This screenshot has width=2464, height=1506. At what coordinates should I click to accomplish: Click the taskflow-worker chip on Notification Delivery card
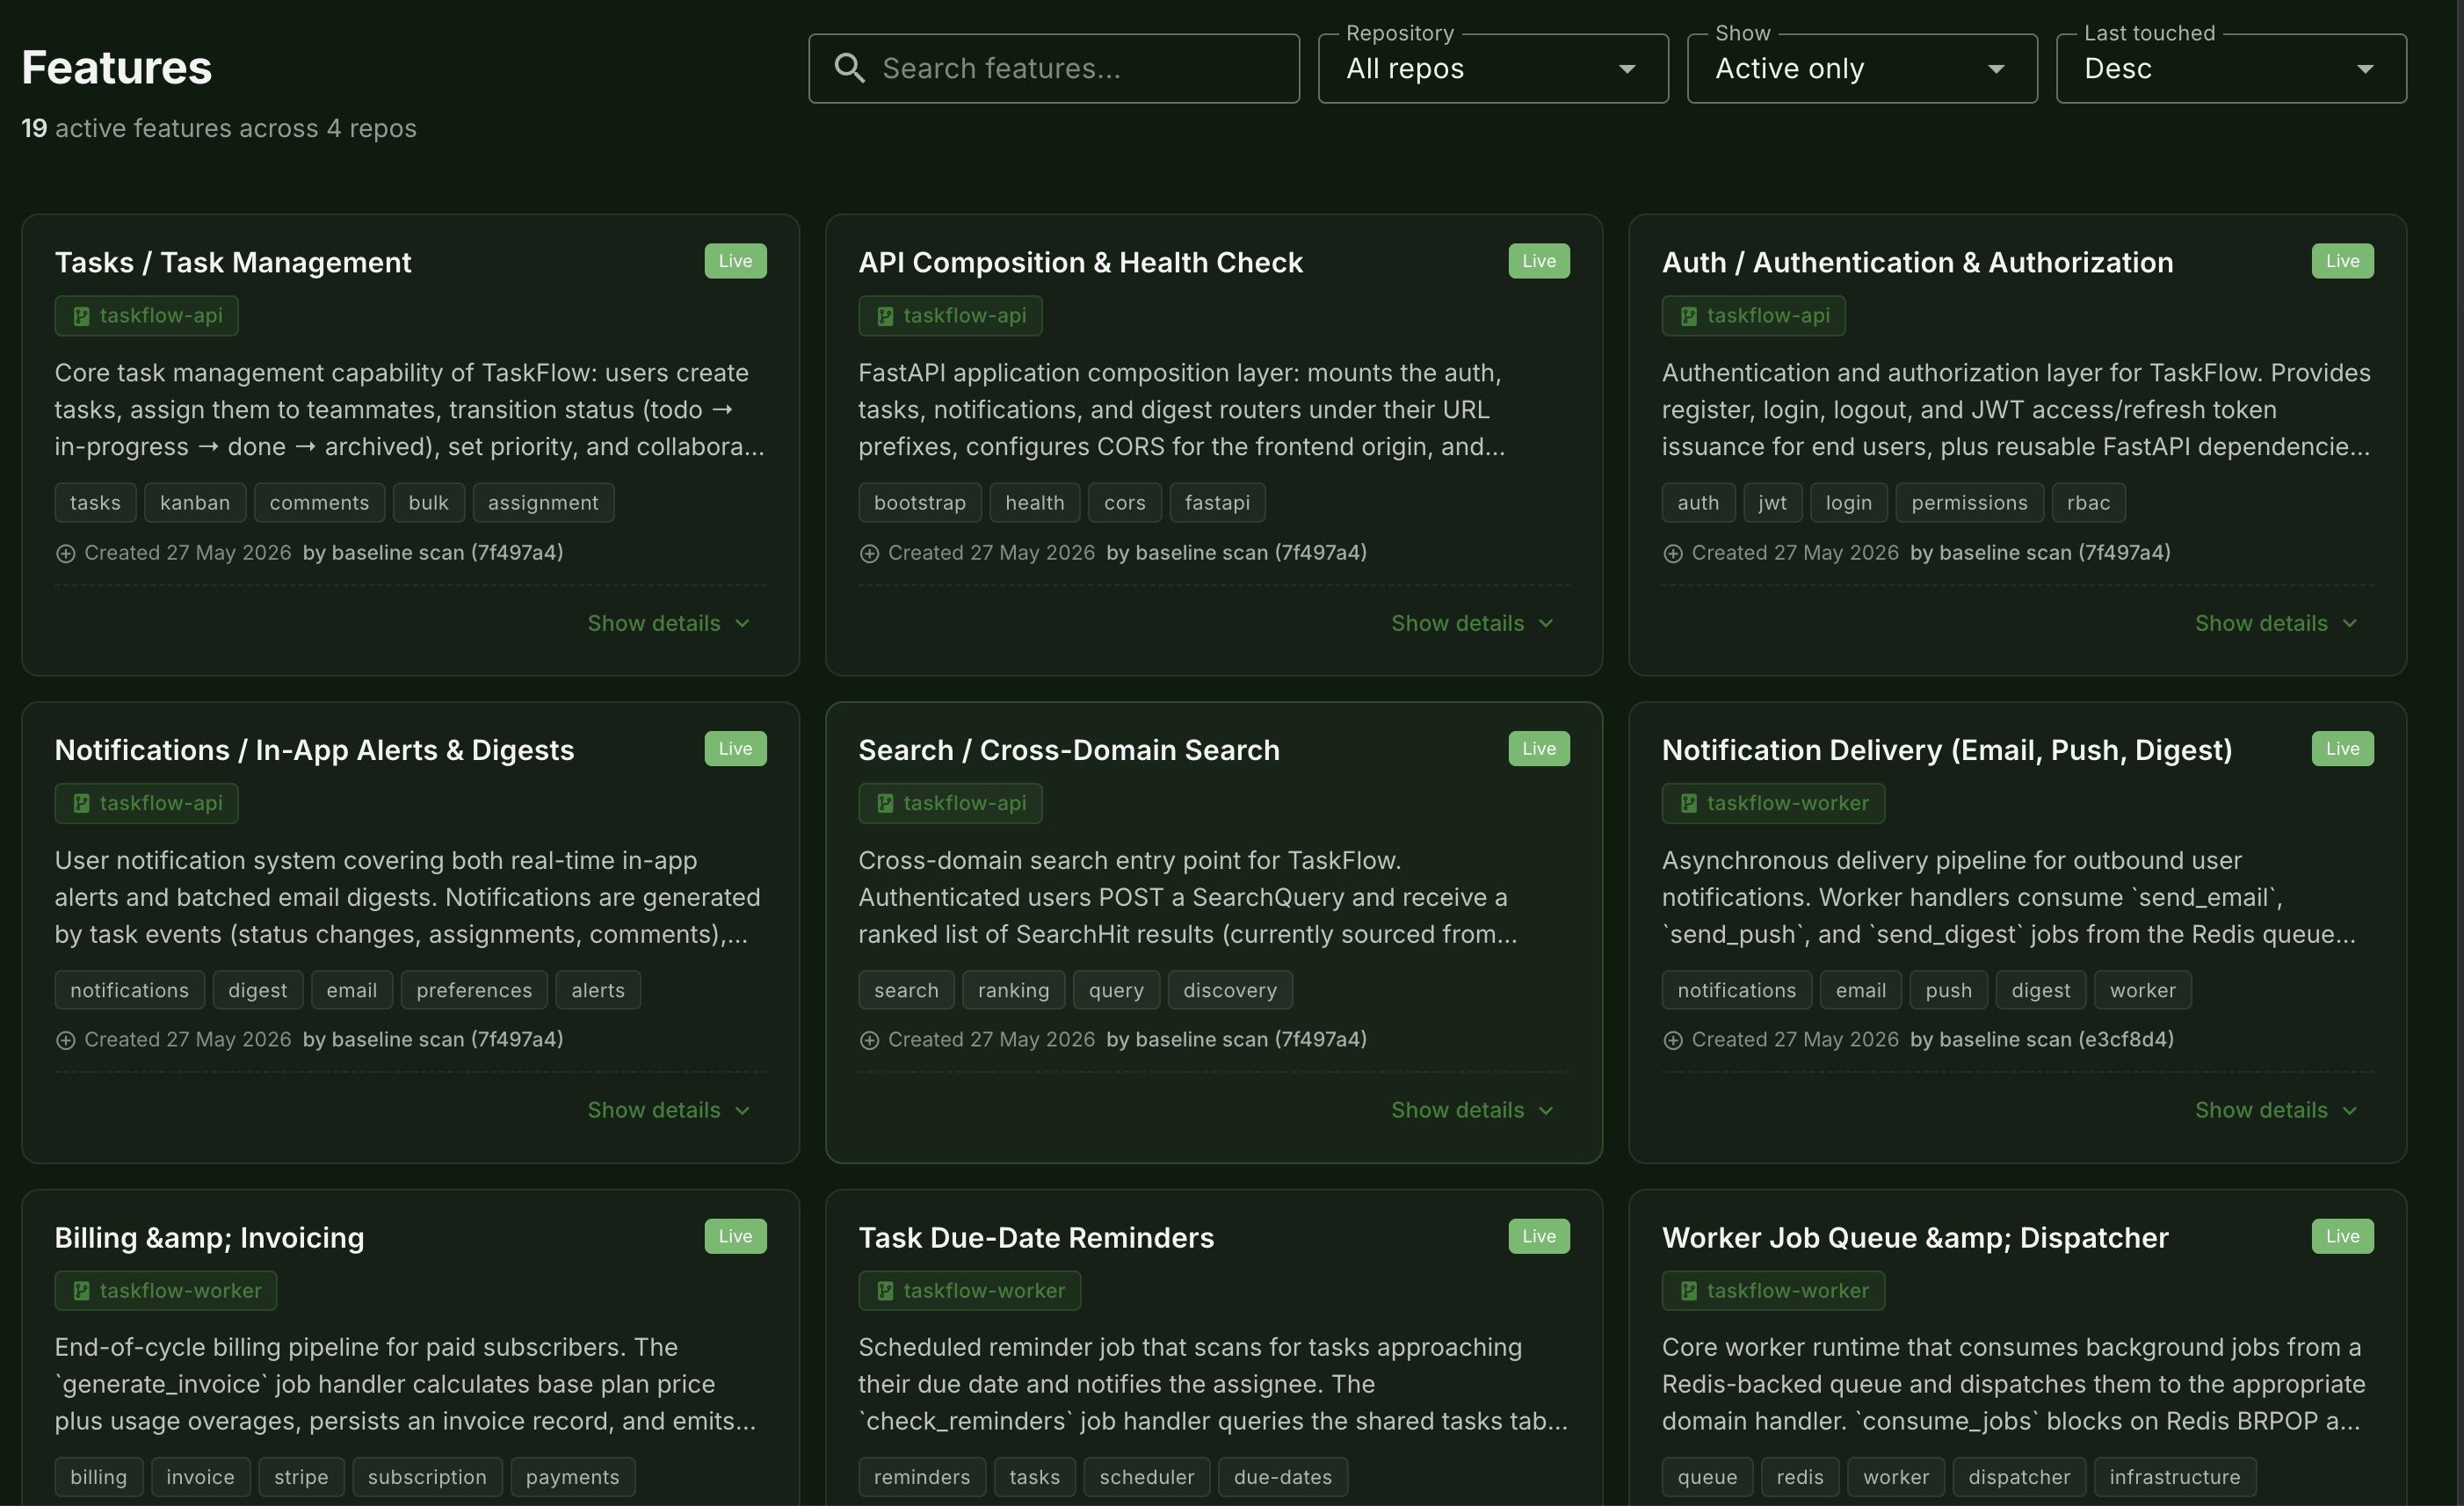1773,803
